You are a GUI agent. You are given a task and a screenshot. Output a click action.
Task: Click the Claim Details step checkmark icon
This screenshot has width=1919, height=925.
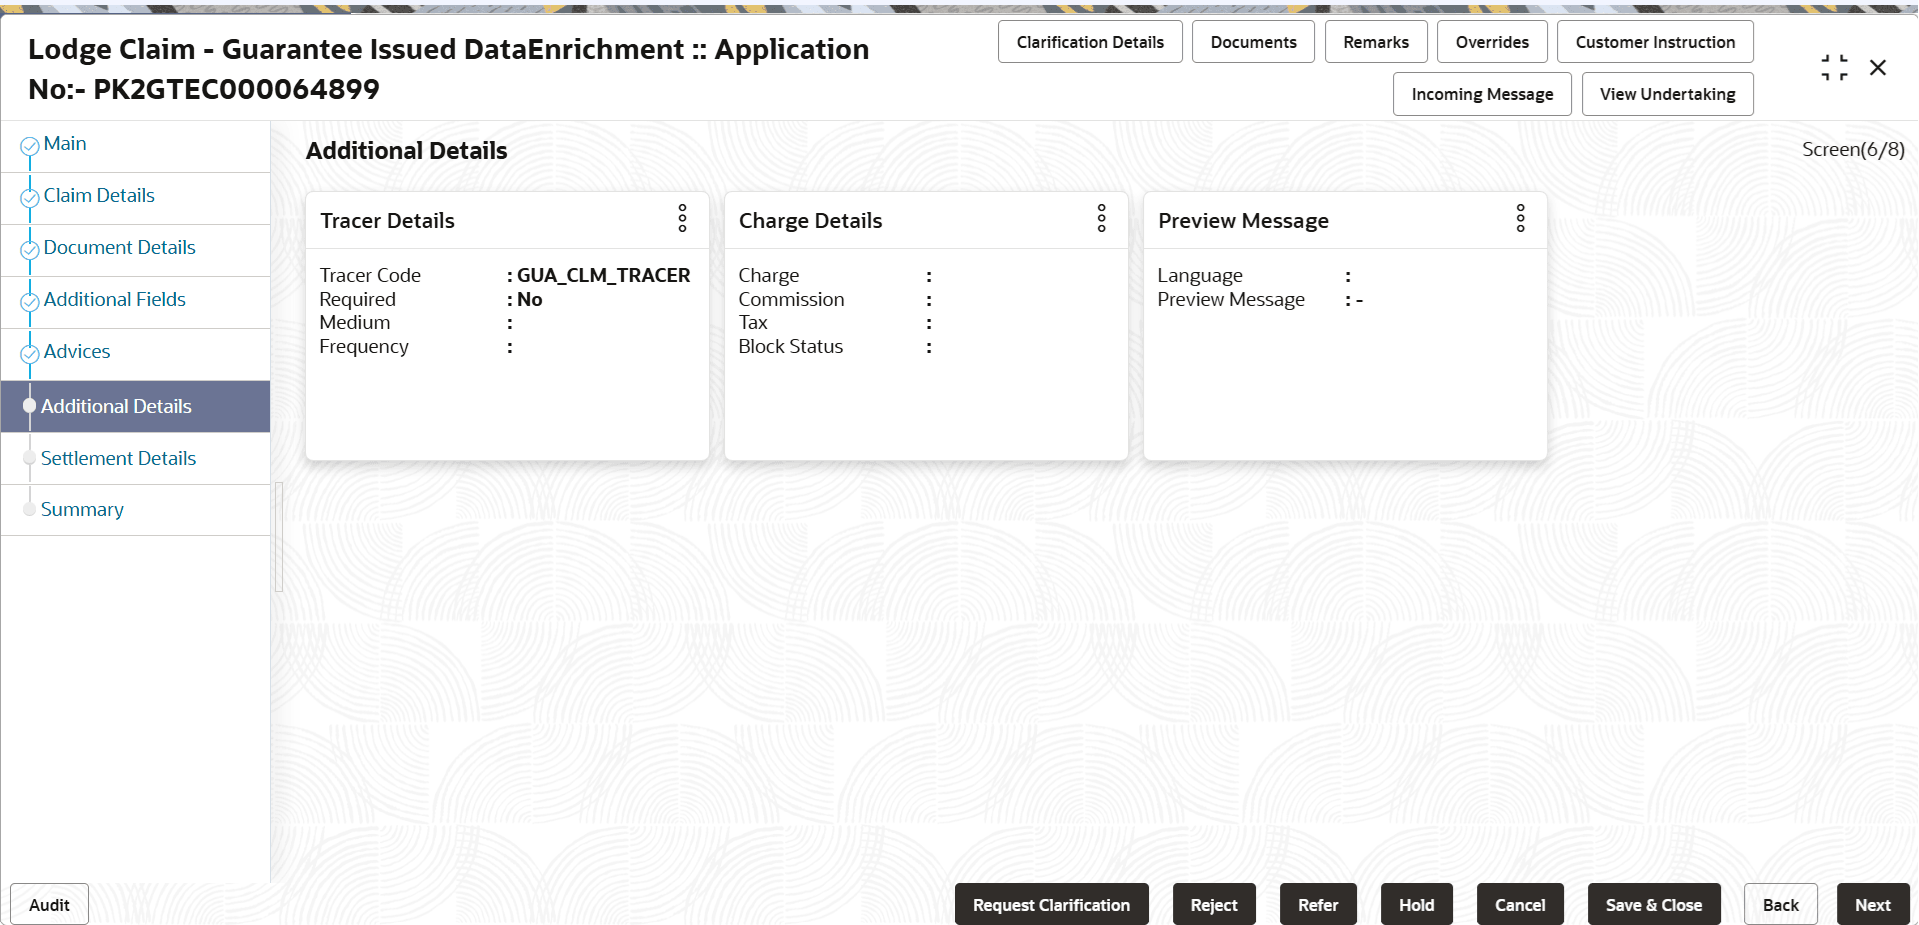pyautogui.click(x=30, y=199)
